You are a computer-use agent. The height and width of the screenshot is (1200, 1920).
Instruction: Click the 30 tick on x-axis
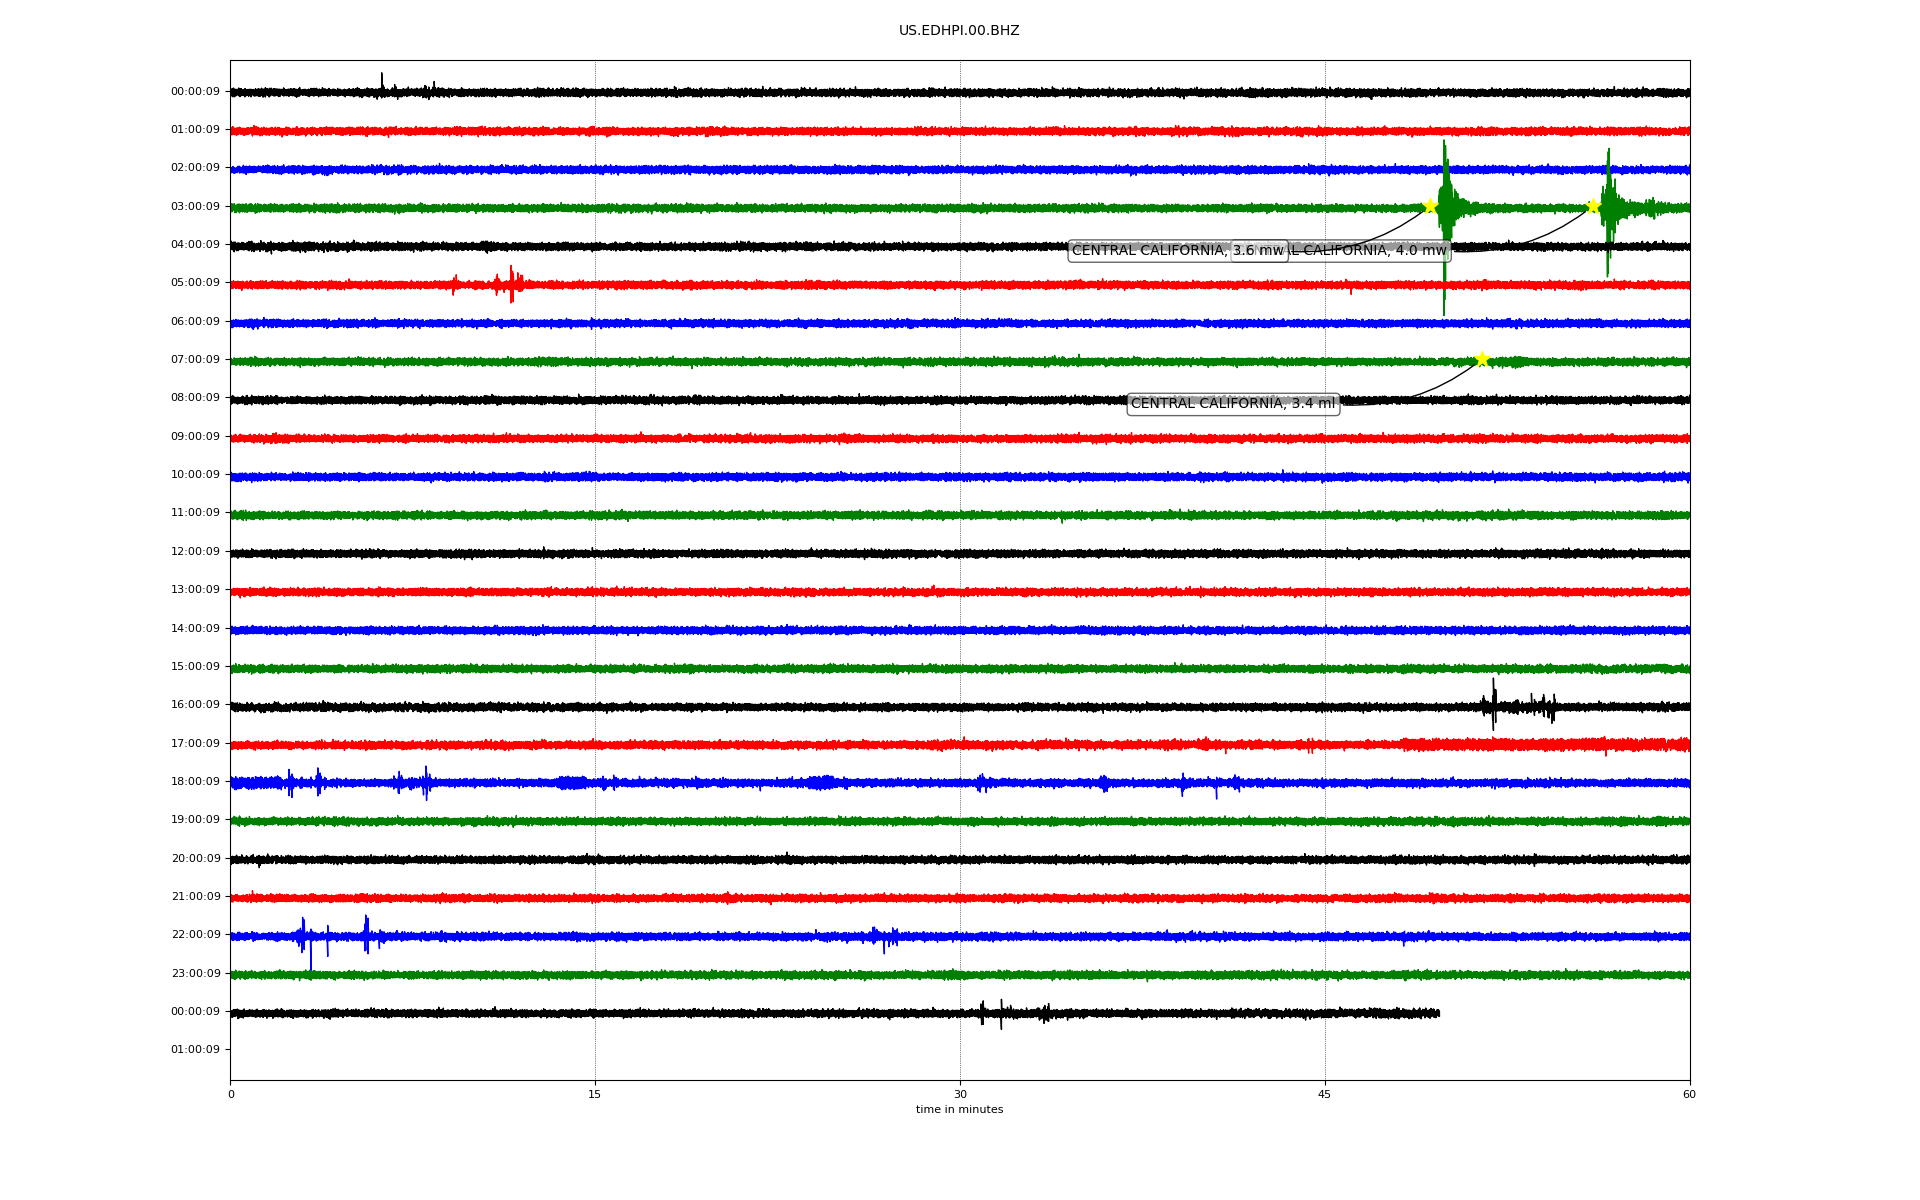point(960,1094)
